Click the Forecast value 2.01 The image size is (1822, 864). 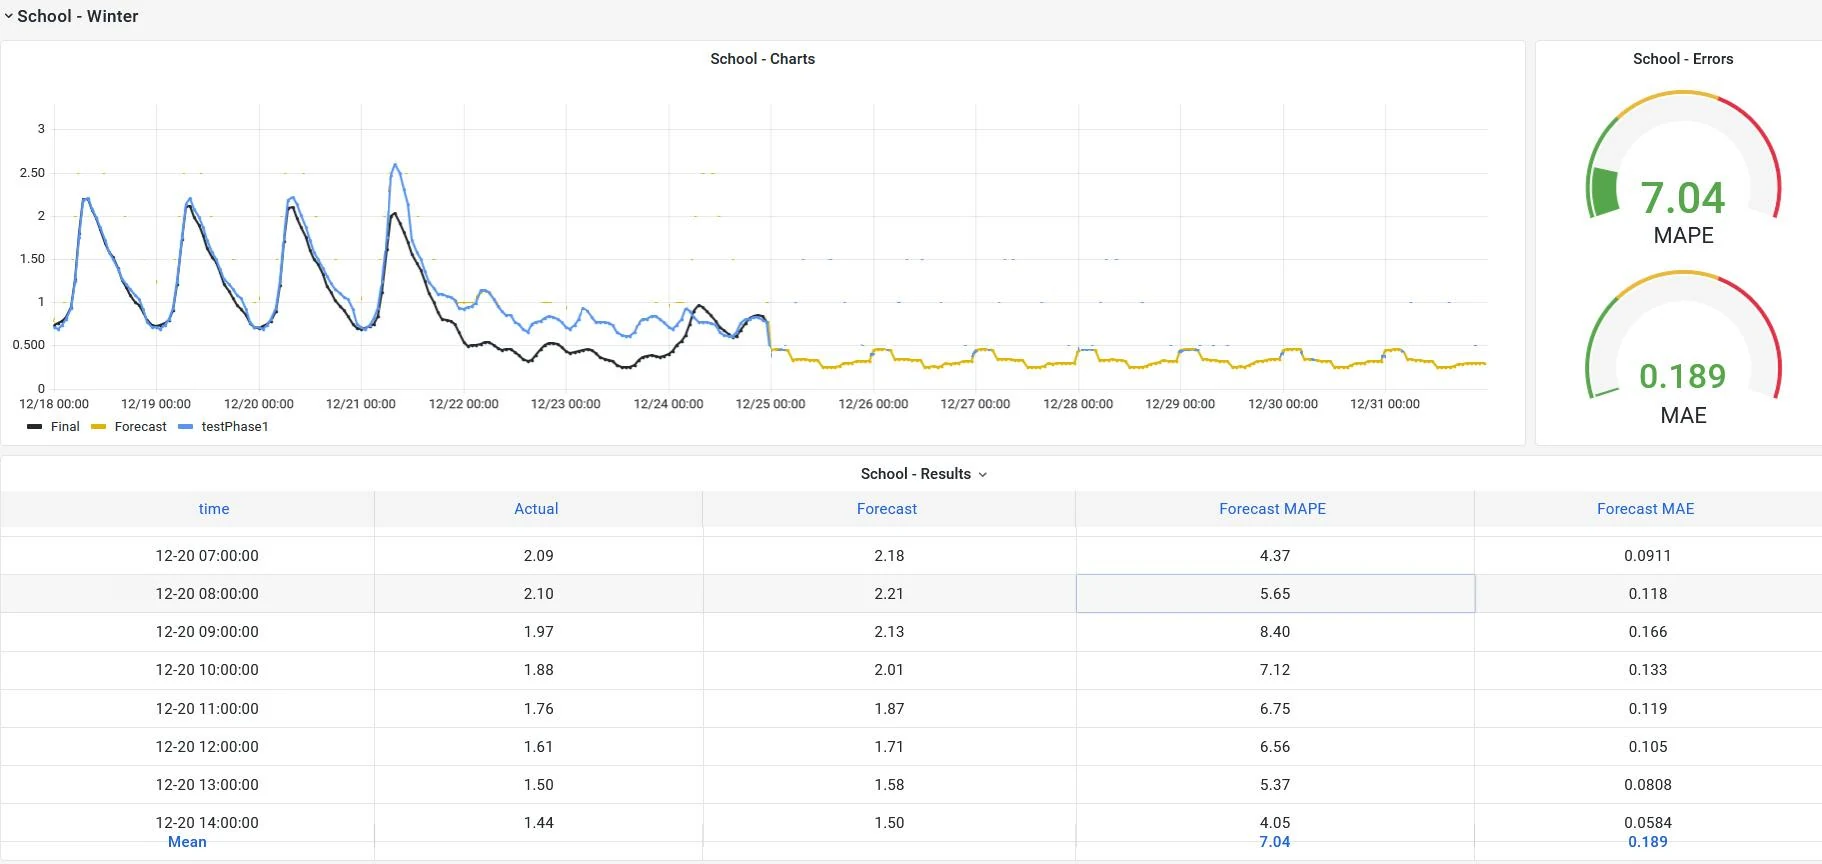click(889, 670)
